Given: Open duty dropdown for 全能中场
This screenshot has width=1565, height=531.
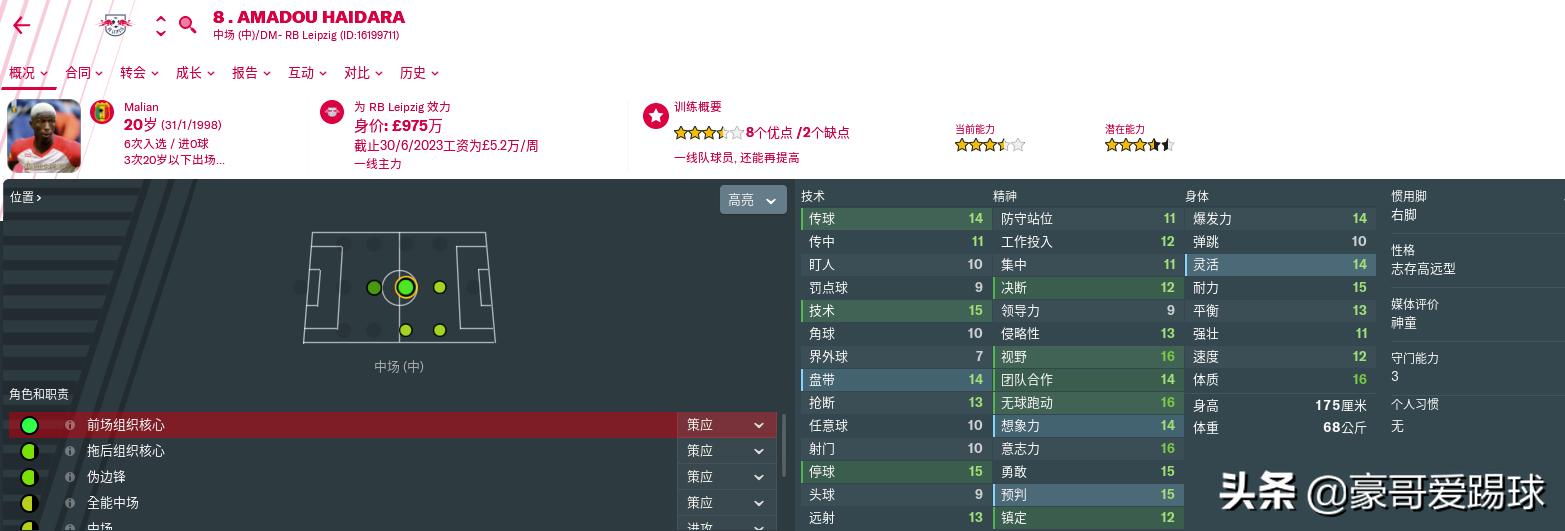Looking at the screenshot, I should [727, 503].
